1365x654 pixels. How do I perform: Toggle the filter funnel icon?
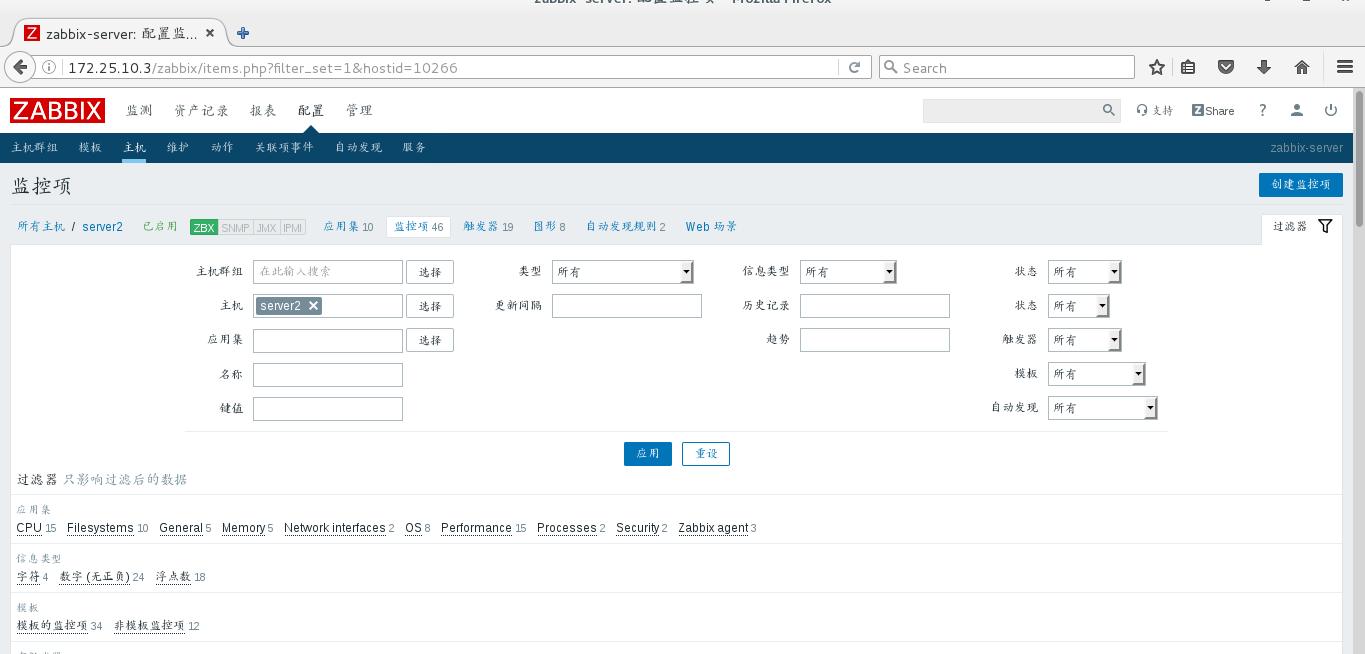pyautogui.click(x=1325, y=226)
